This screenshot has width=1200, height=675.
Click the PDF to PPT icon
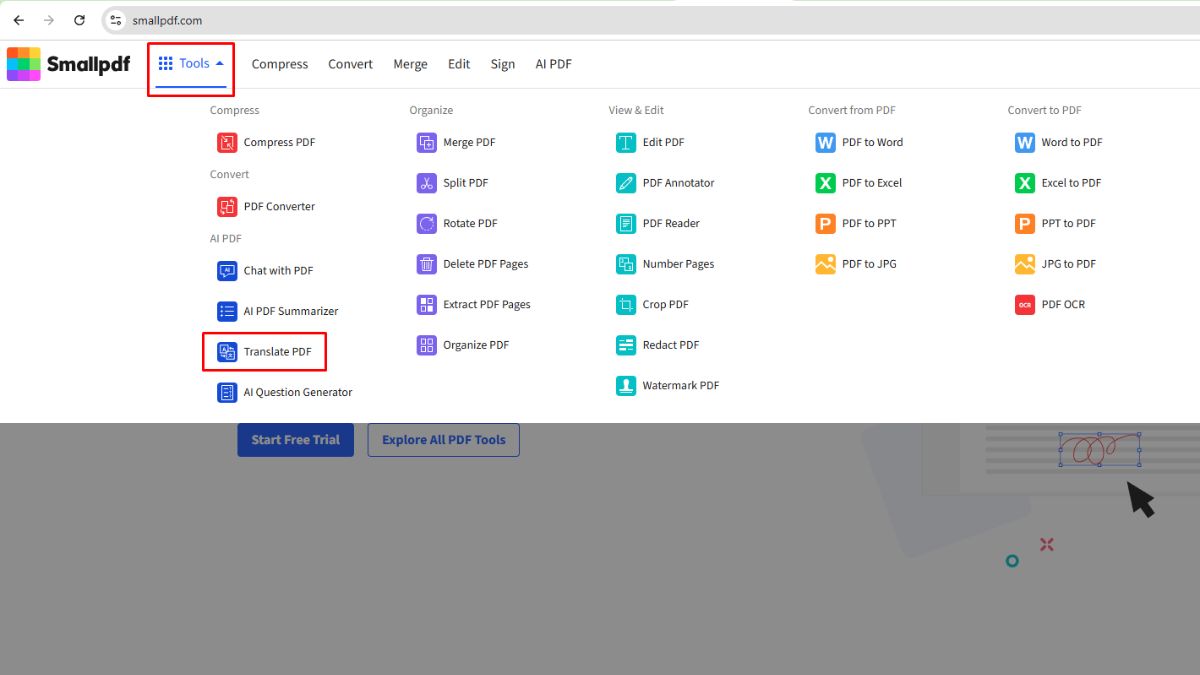825,224
